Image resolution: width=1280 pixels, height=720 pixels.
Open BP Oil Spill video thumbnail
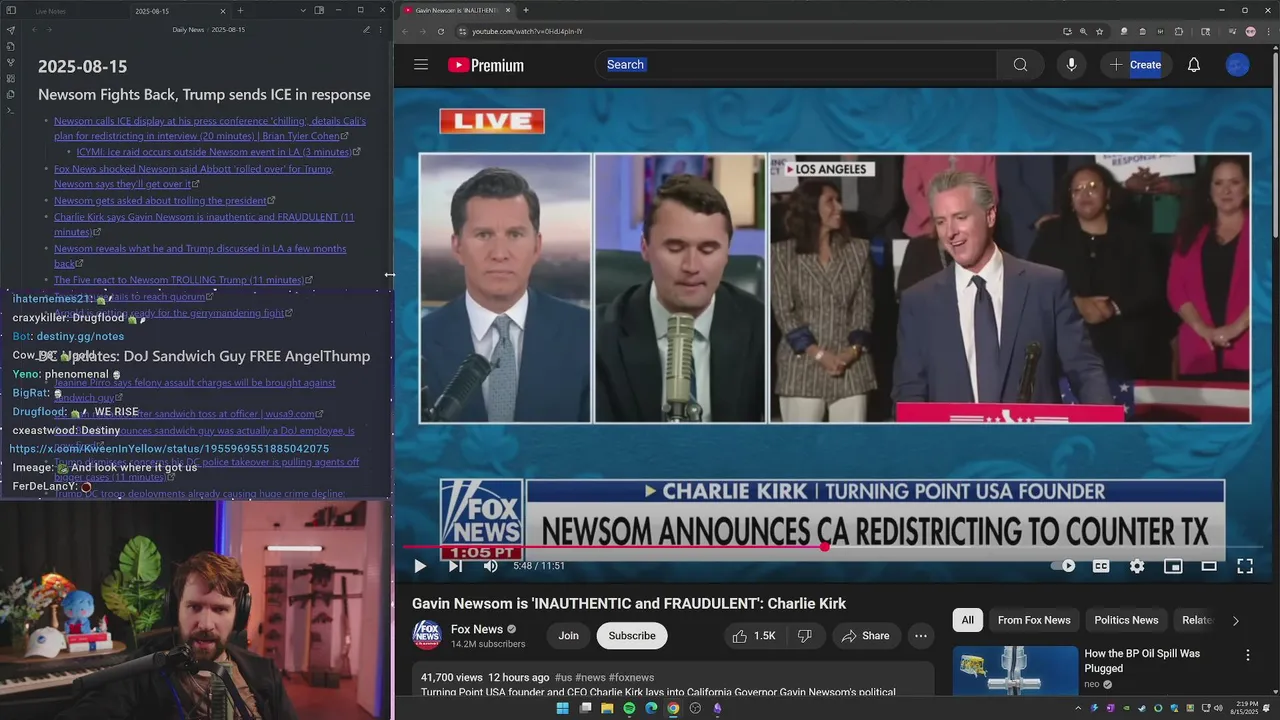pyautogui.click(x=1015, y=670)
